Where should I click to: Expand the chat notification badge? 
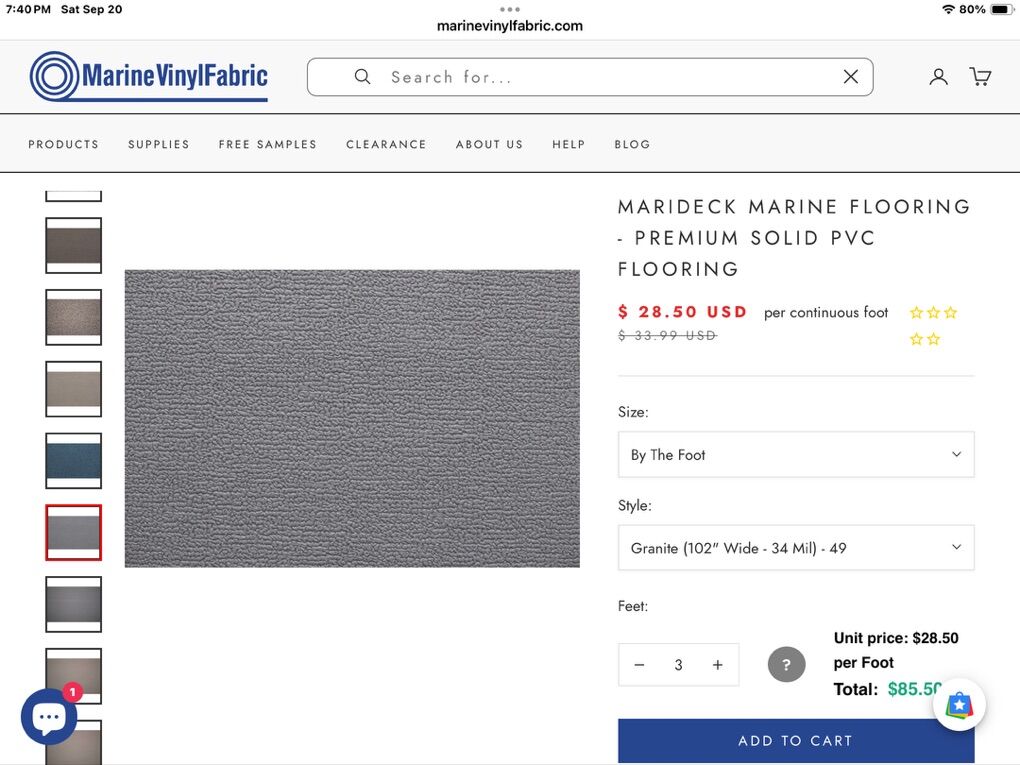click(72, 692)
